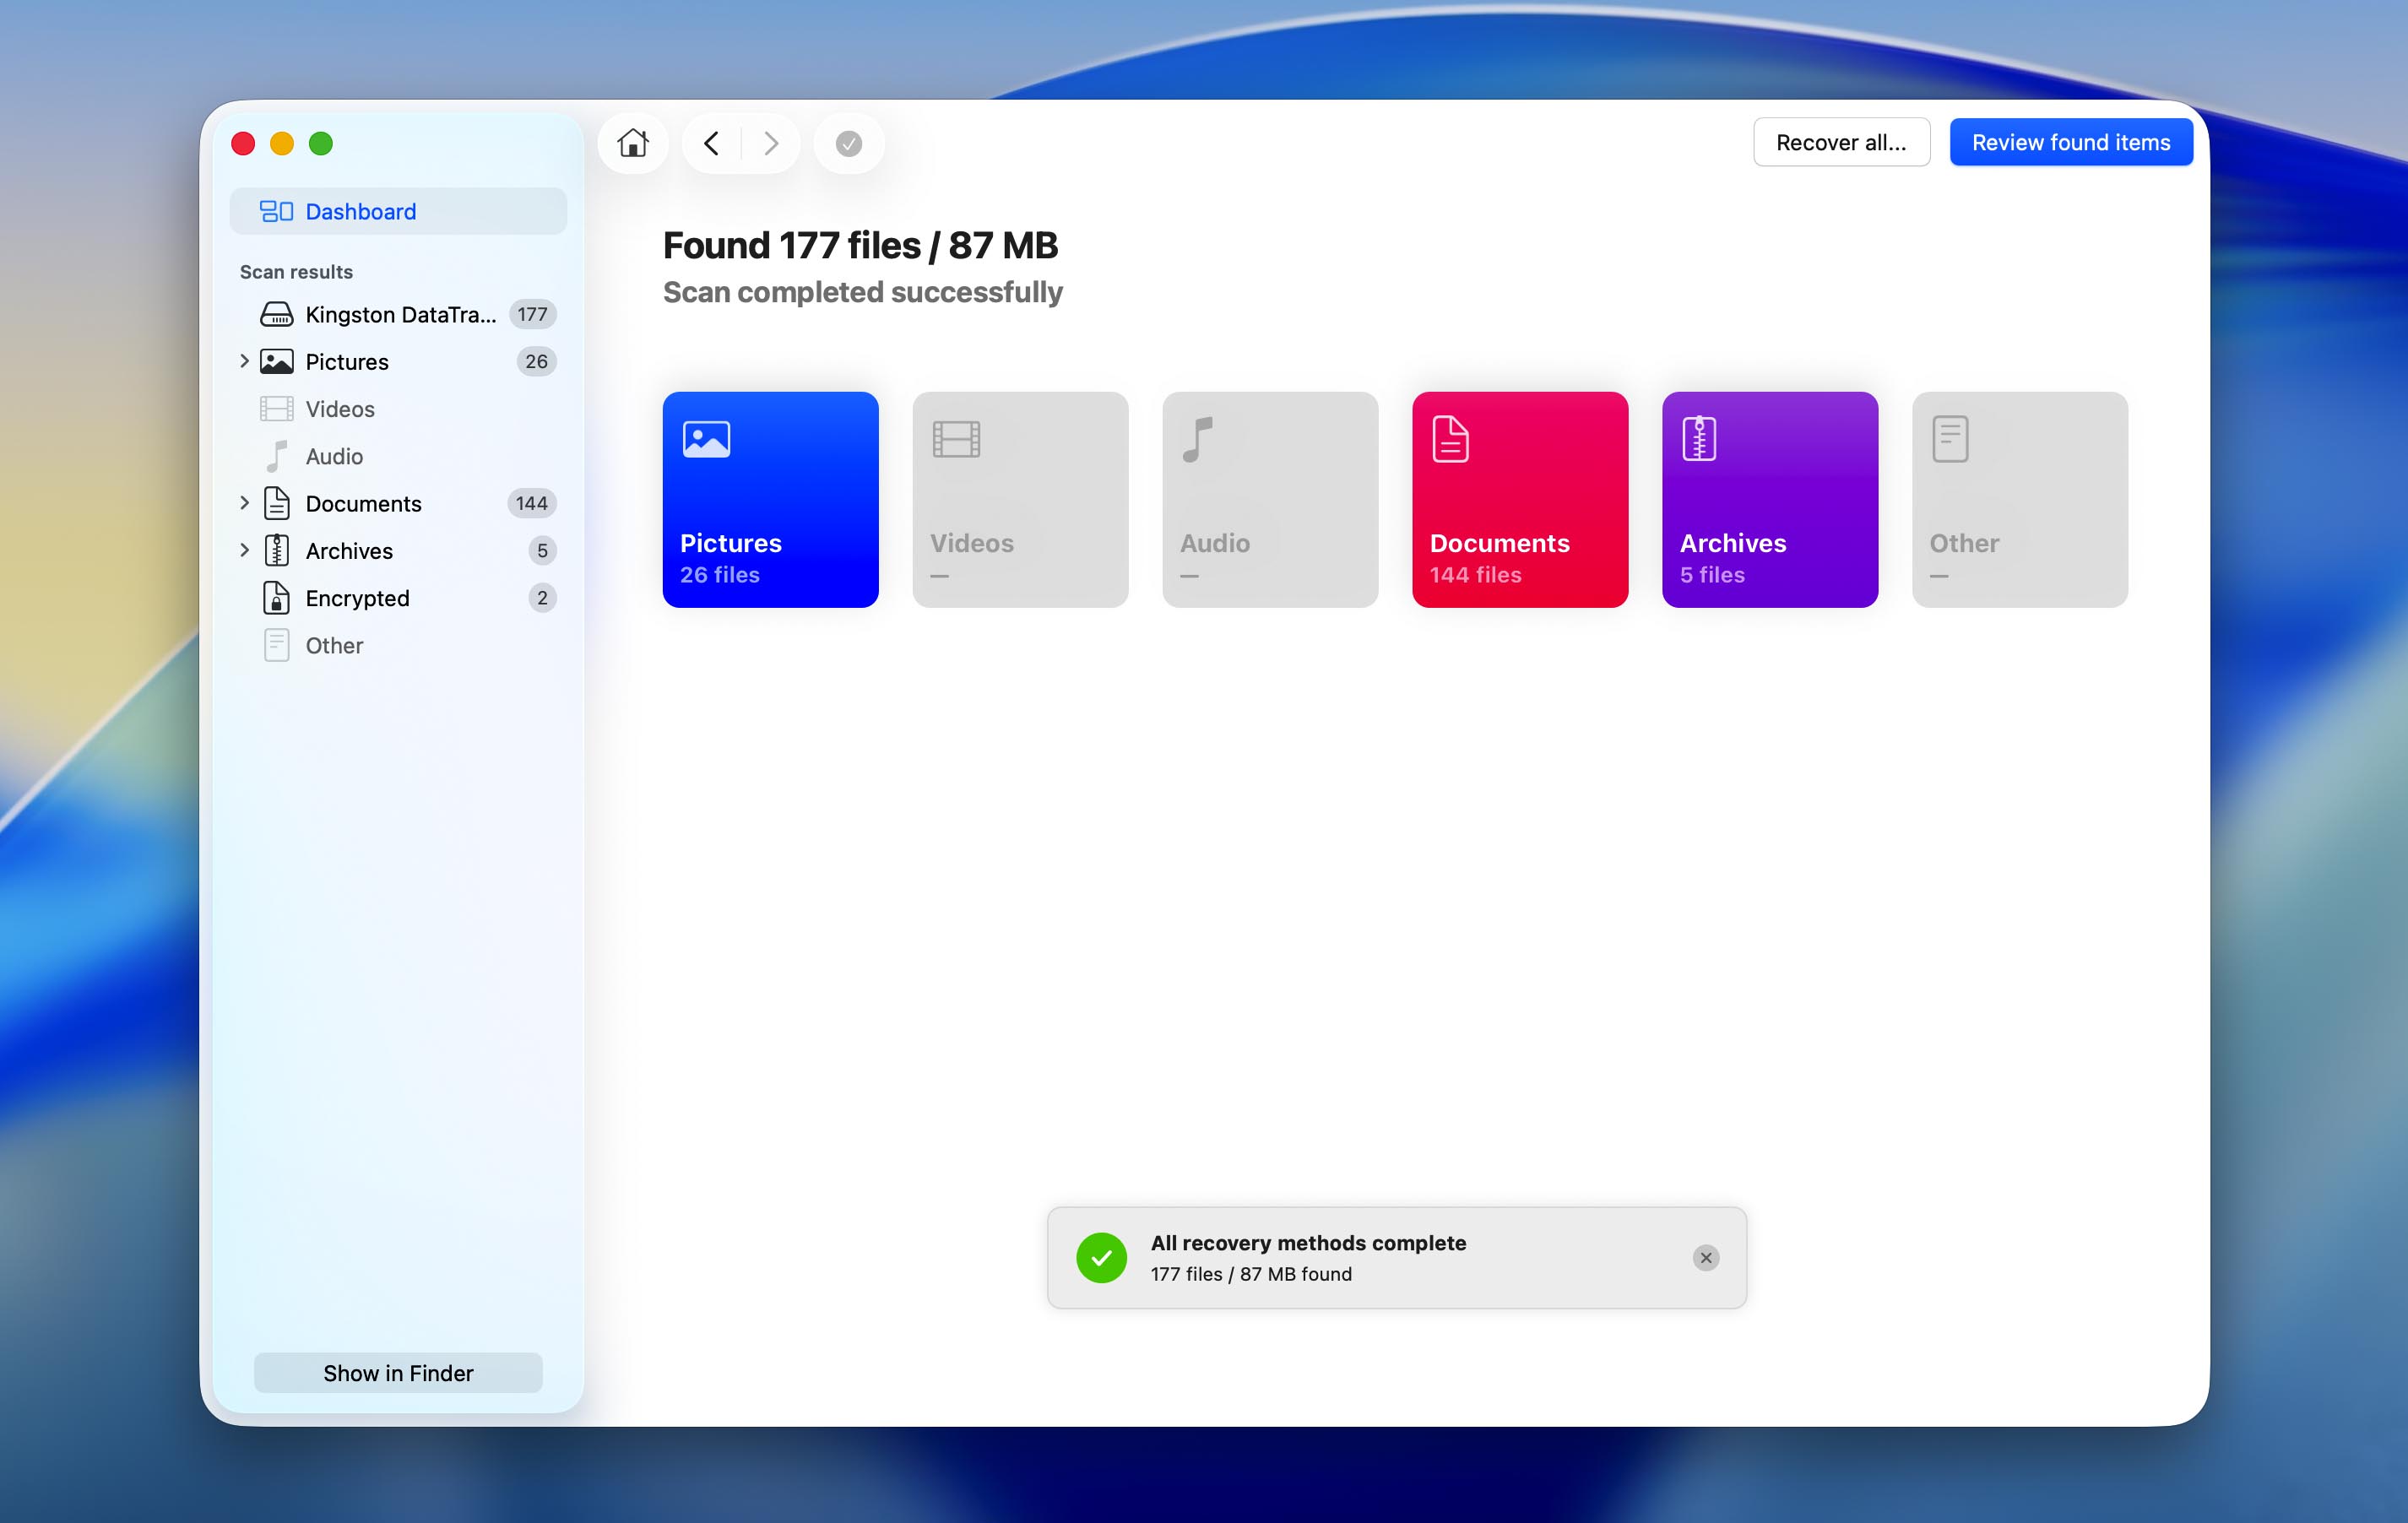Click Show in Finder button
The image size is (2408, 1523).
coord(398,1372)
